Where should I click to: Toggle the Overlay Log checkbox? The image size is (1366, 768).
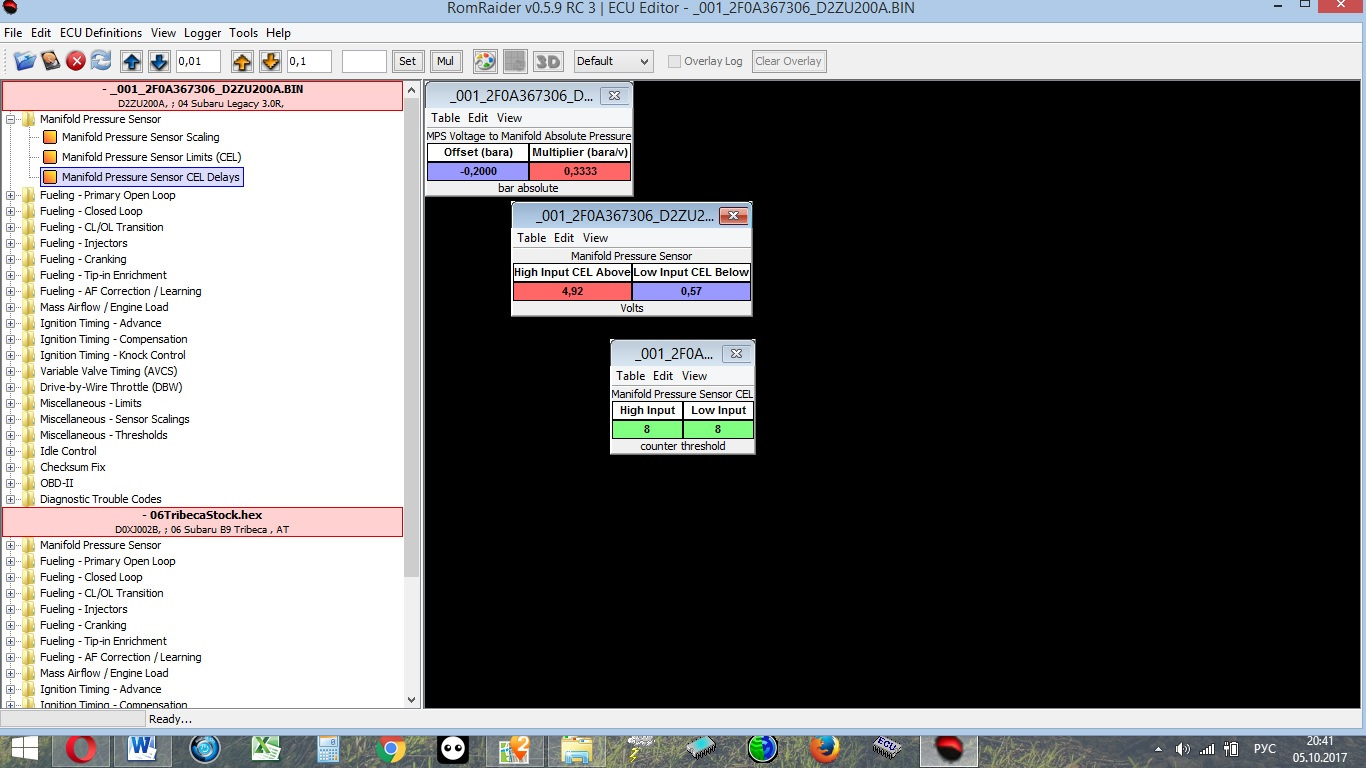674,61
